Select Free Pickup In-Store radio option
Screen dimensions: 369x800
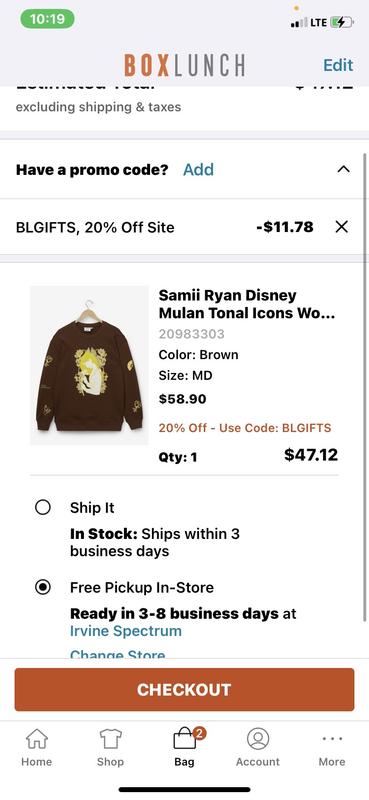pos(42,587)
